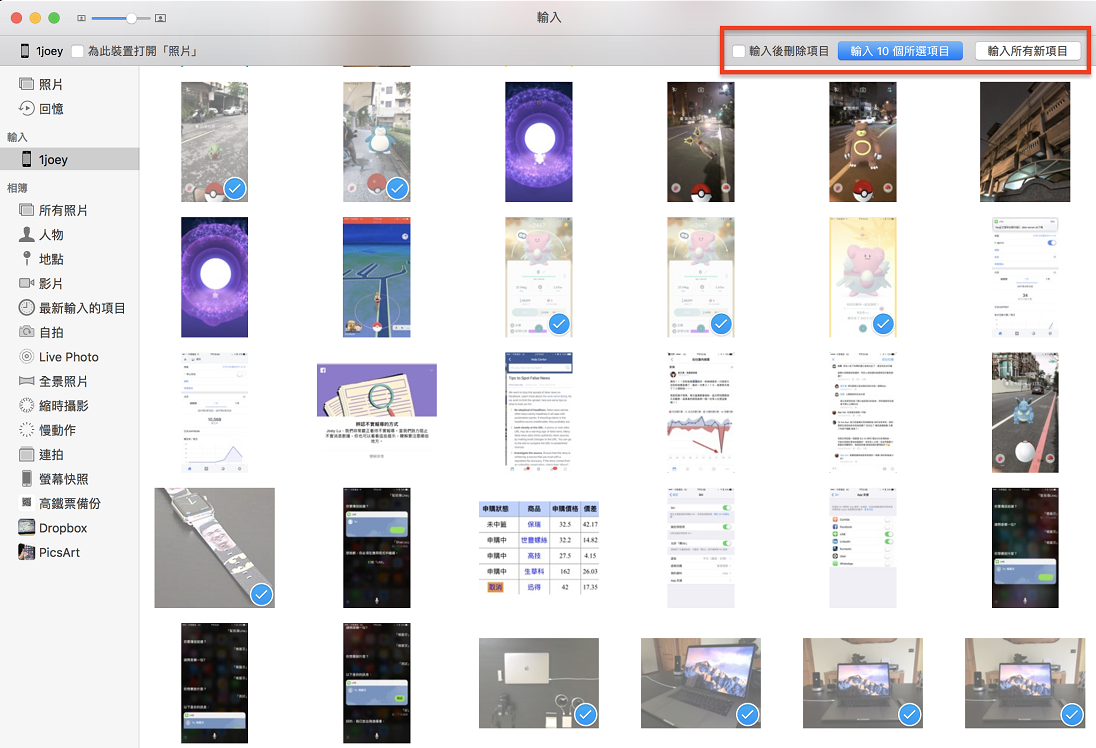Viewport: 1096px width, 748px height.
Task: Select the Live Photo album
Action: pos(57,356)
